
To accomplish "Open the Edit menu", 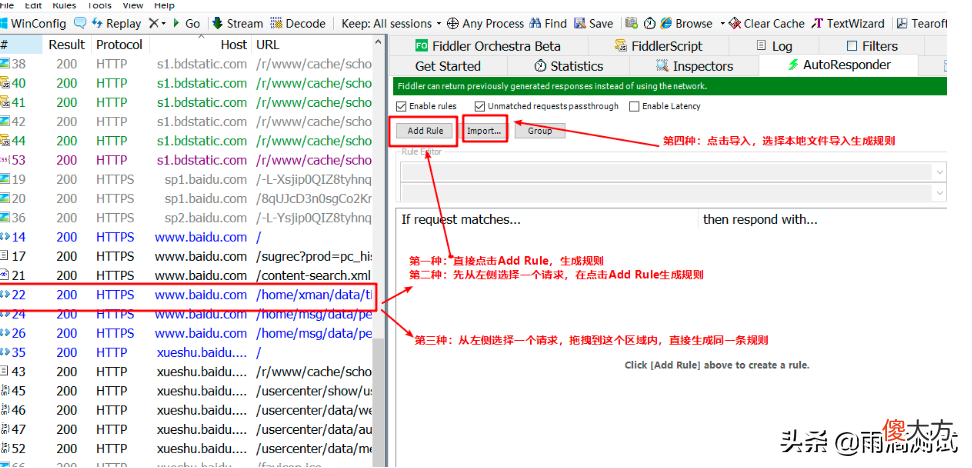I will [34, 5].
